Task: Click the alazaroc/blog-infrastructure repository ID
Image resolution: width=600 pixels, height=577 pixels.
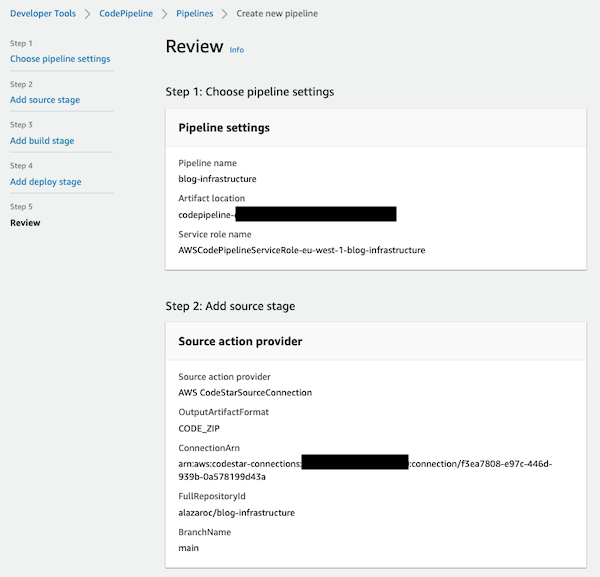Action: click(x=236, y=512)
